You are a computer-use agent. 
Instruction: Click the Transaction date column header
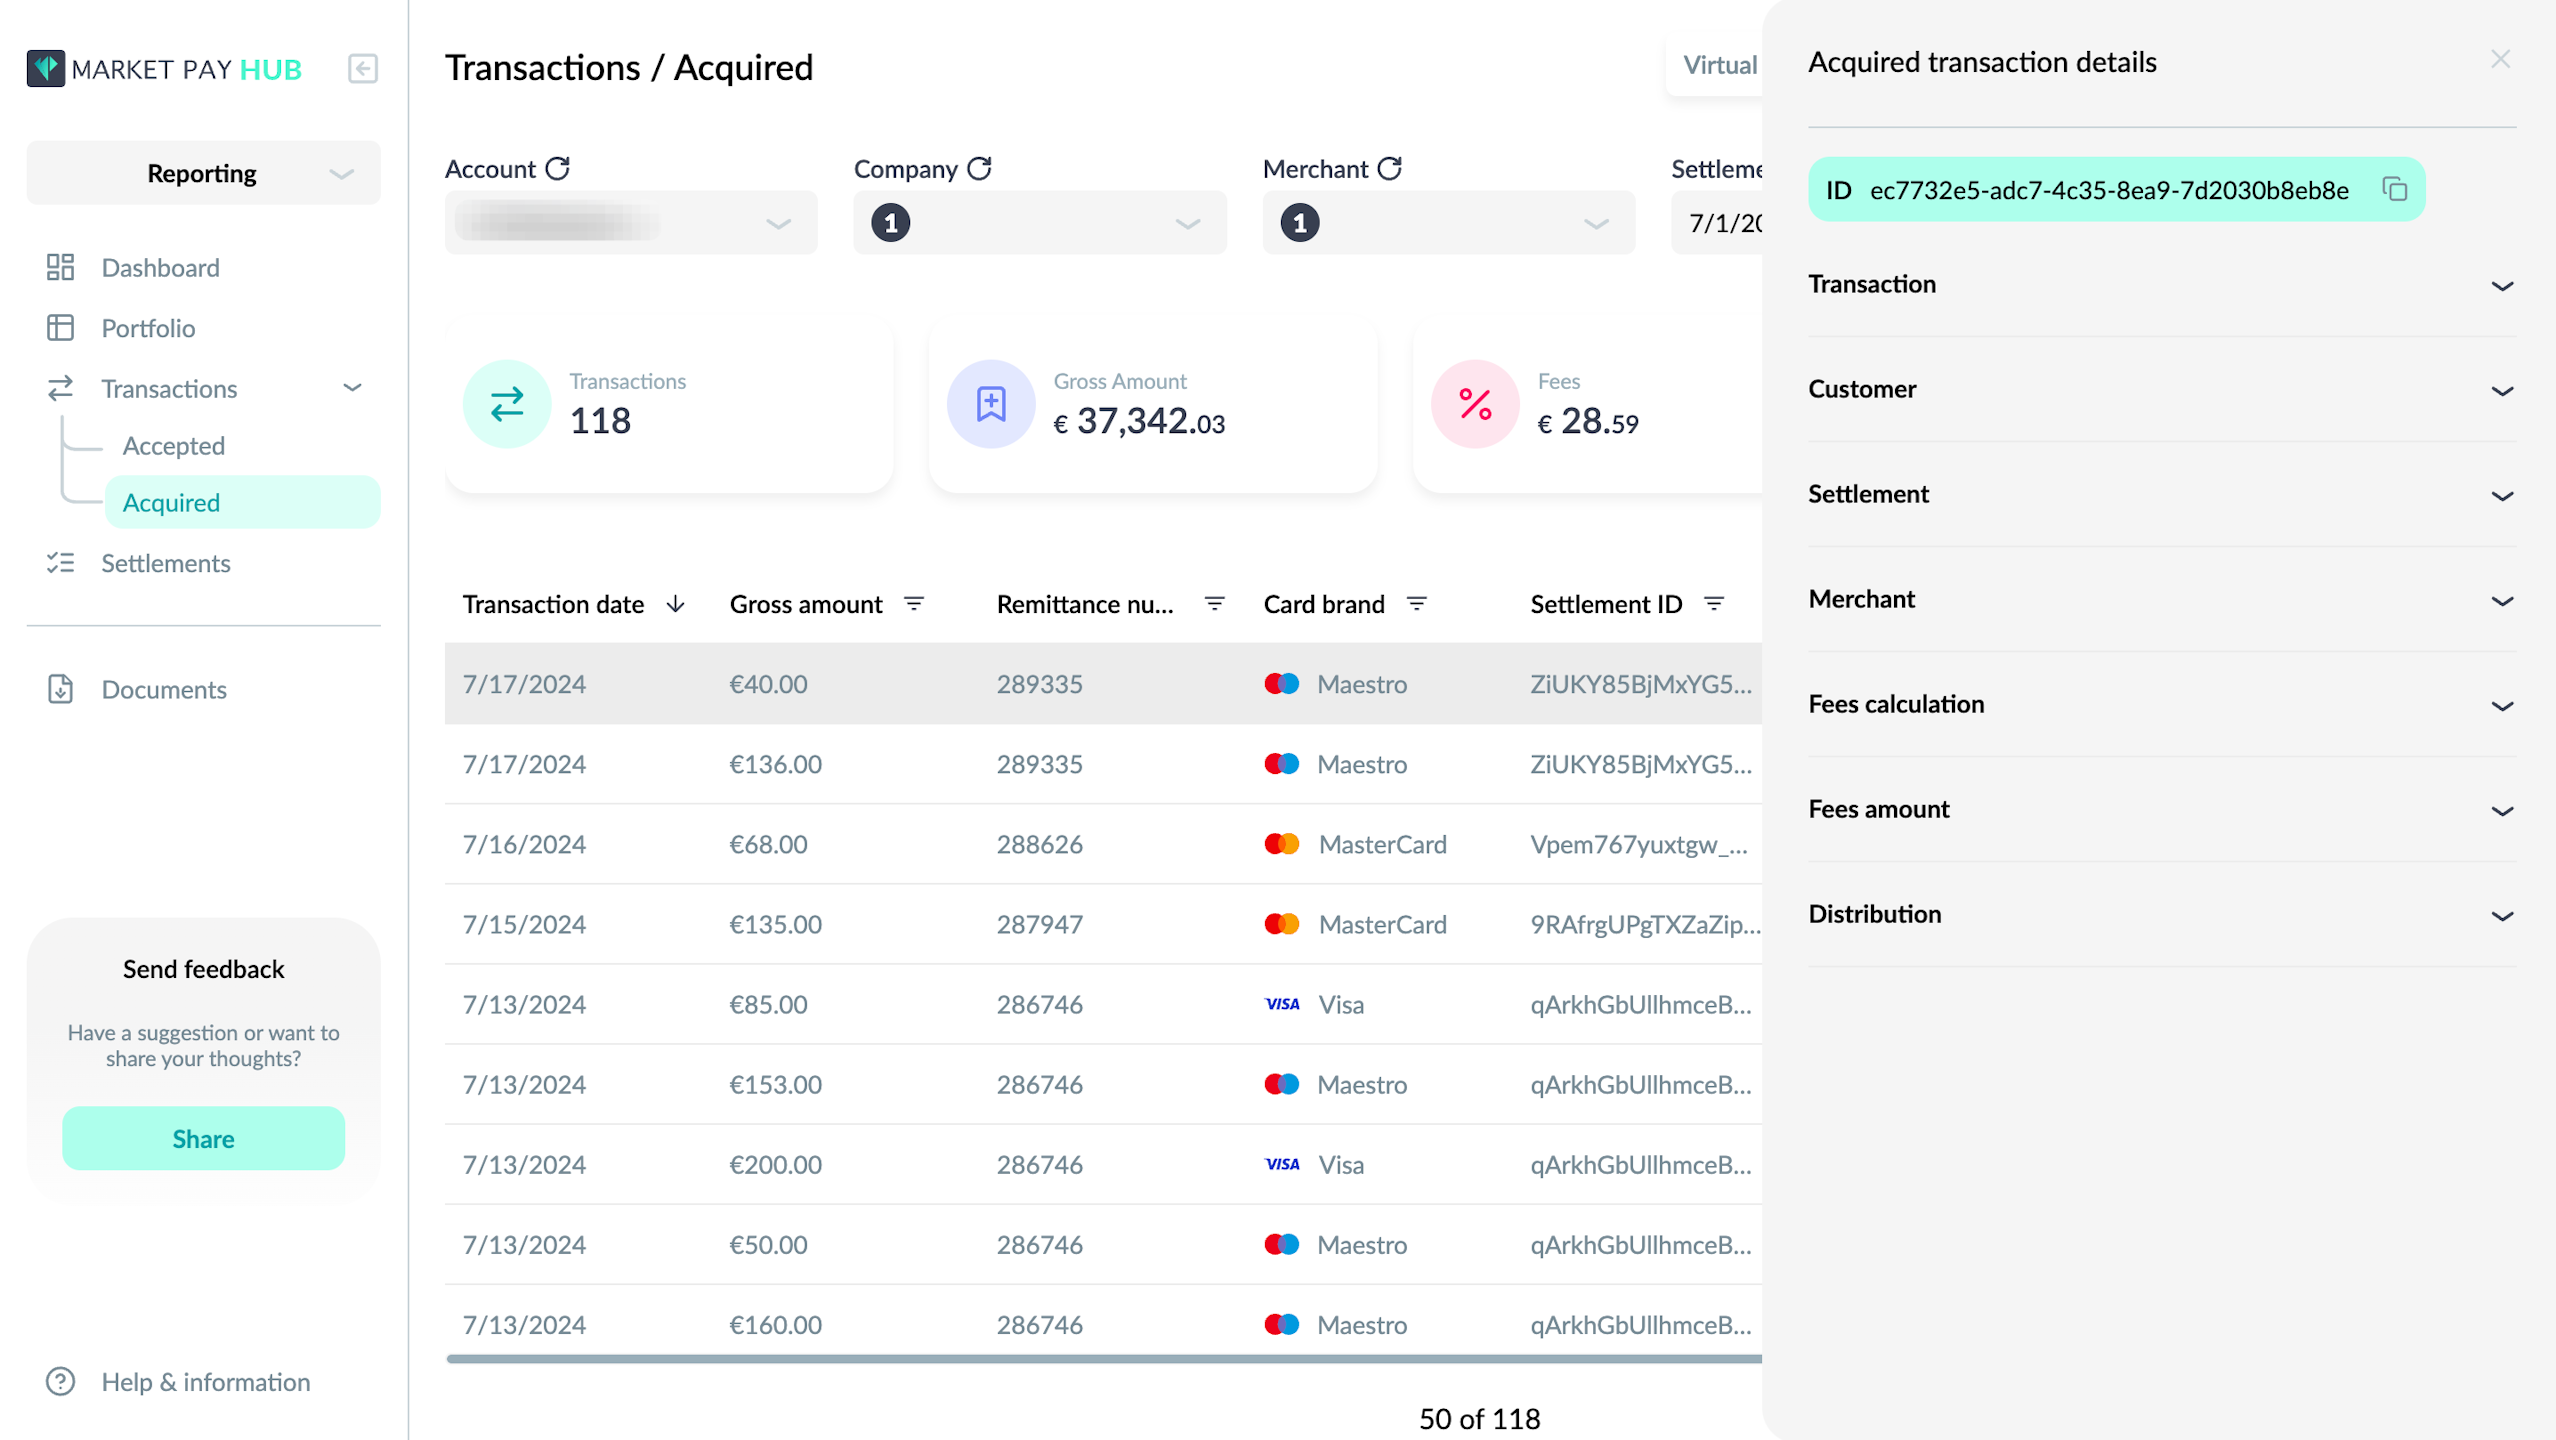tap(553, 604)
